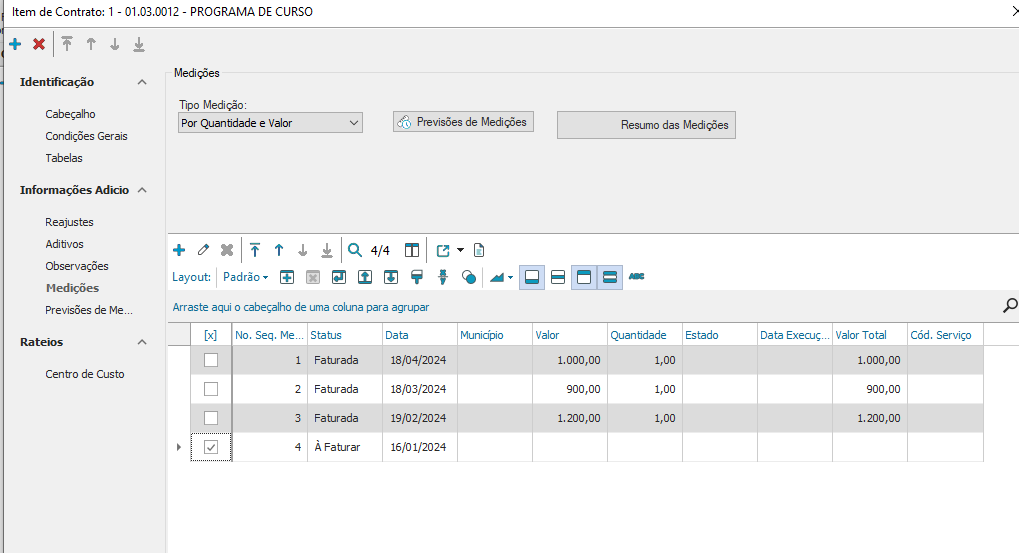Collapse the Identificação section
The image size is (1019, 553).
tap(142, 82)
